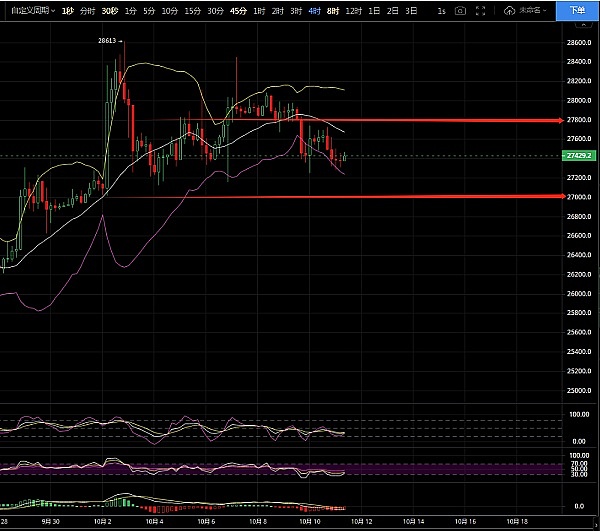
Task: Click the cloud save icon
Action: pyautogui.click(x=510, y=10)
